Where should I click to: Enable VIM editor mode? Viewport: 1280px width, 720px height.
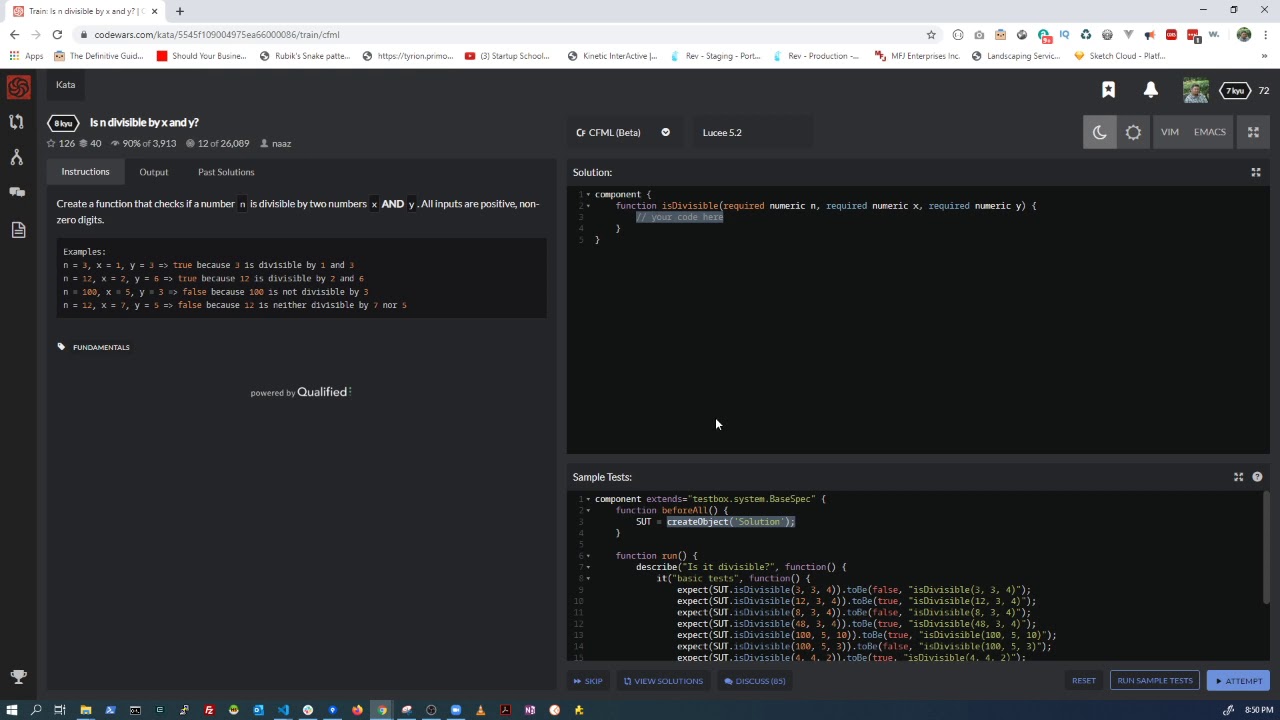(x=1169, y=132)
